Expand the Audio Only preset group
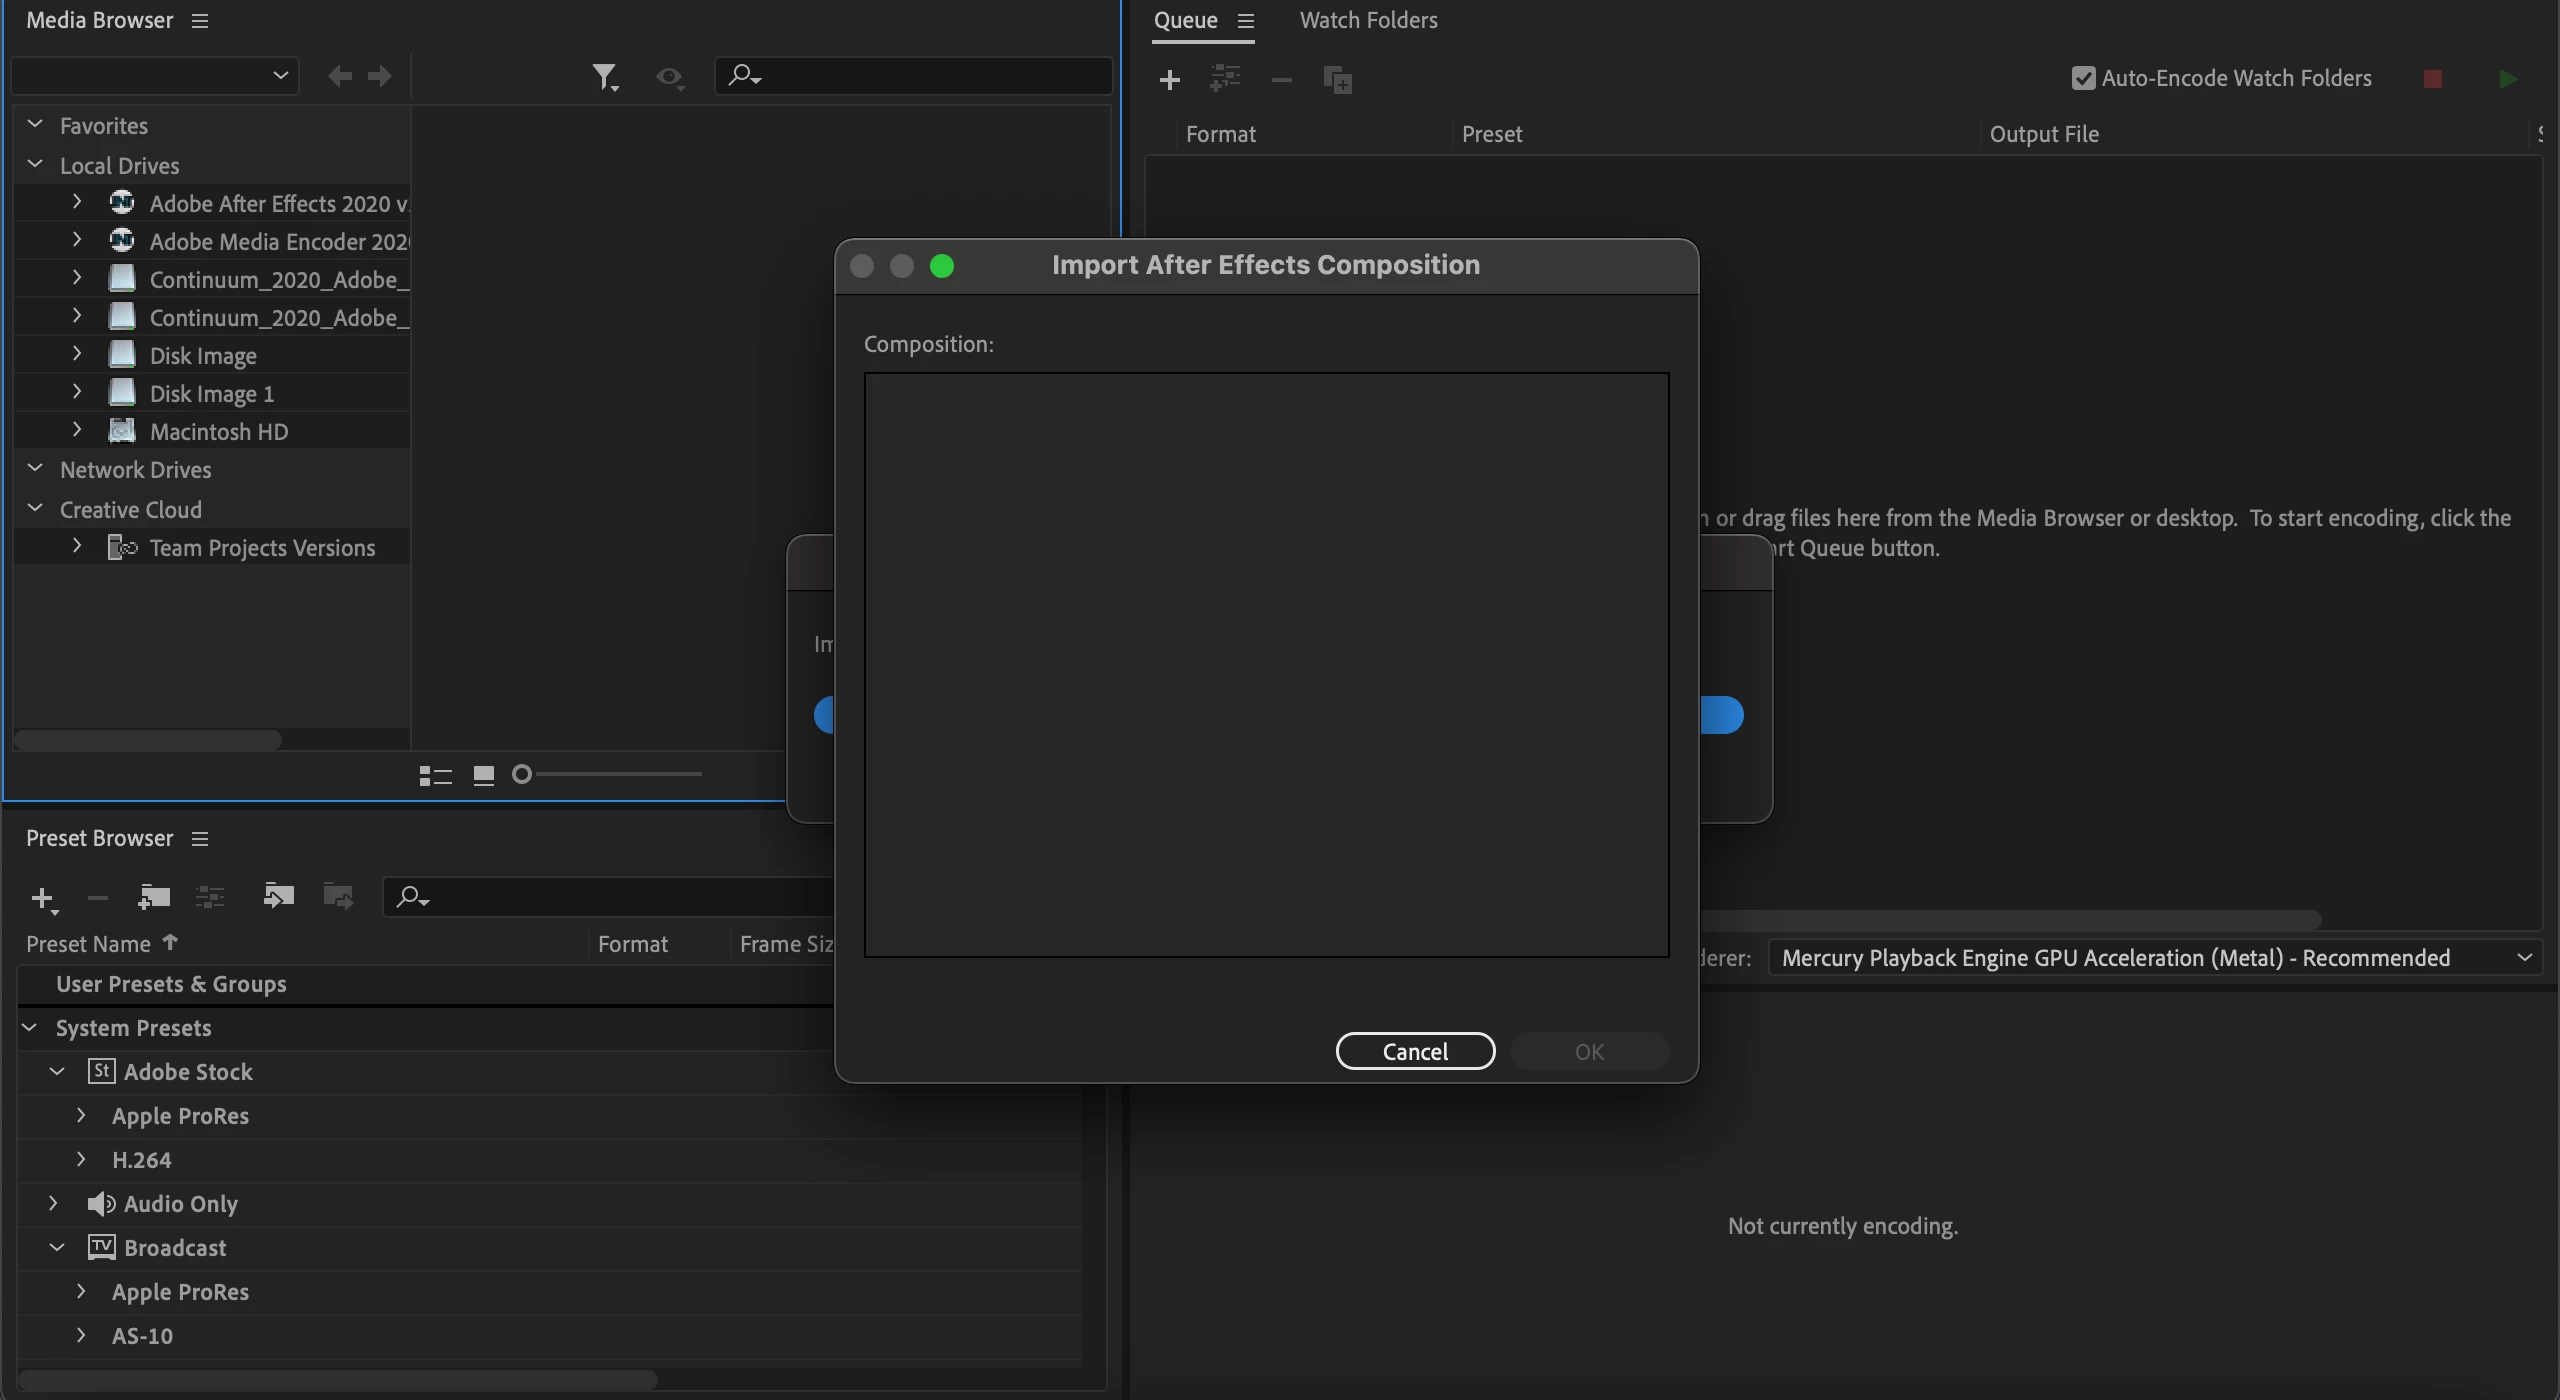 [x=53, y=1203]
